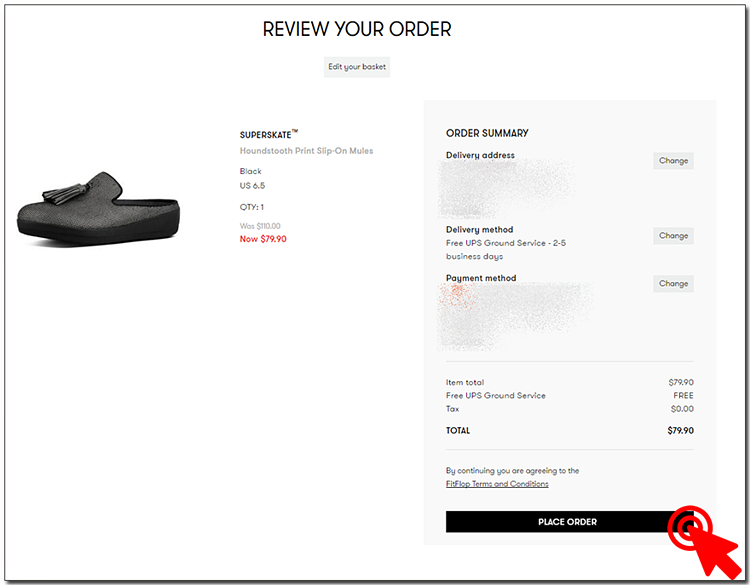The width and height of the screenshot is (750, 585).
Task: Click the Was $110.00 crossed-out price
Action: (x=260, y=226)
